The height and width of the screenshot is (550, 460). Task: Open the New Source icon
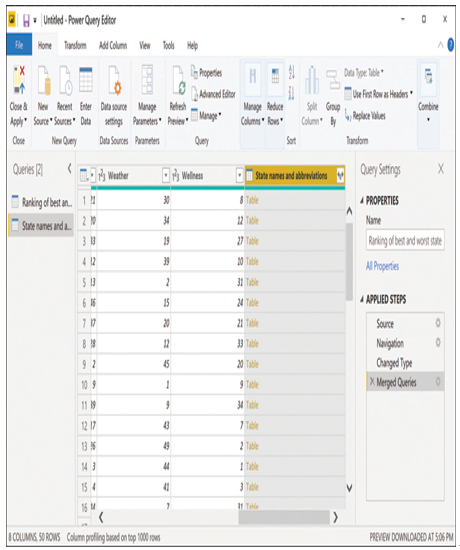point(44,81)
